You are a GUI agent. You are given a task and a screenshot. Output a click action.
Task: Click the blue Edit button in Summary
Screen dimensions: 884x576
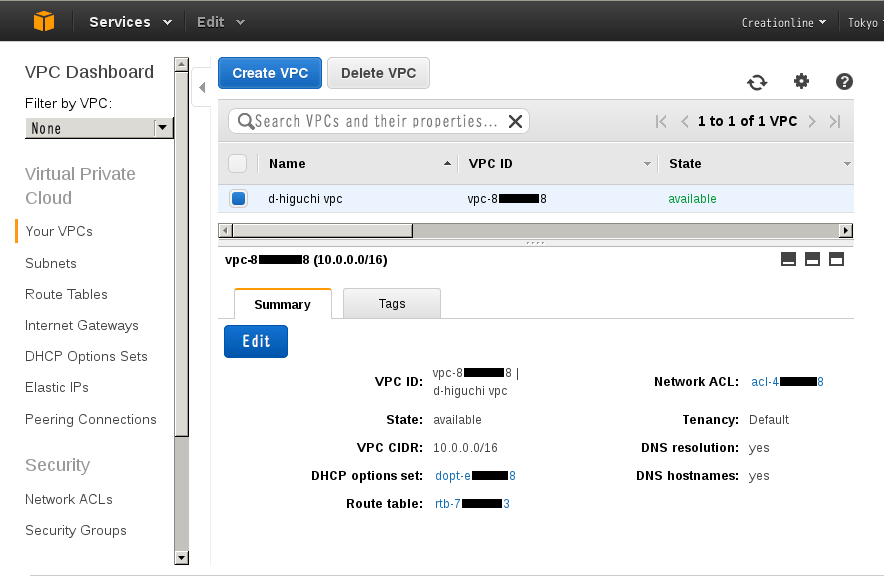coord(256,341)
